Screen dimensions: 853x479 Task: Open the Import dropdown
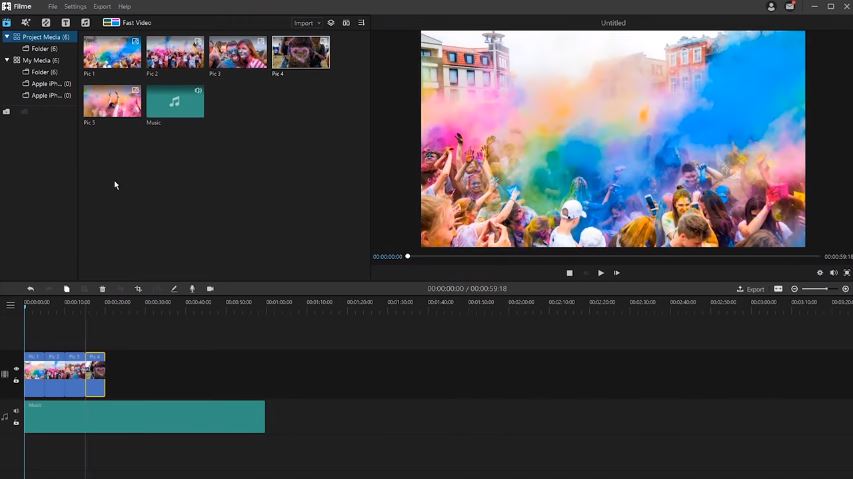click(x=307, y=23)
